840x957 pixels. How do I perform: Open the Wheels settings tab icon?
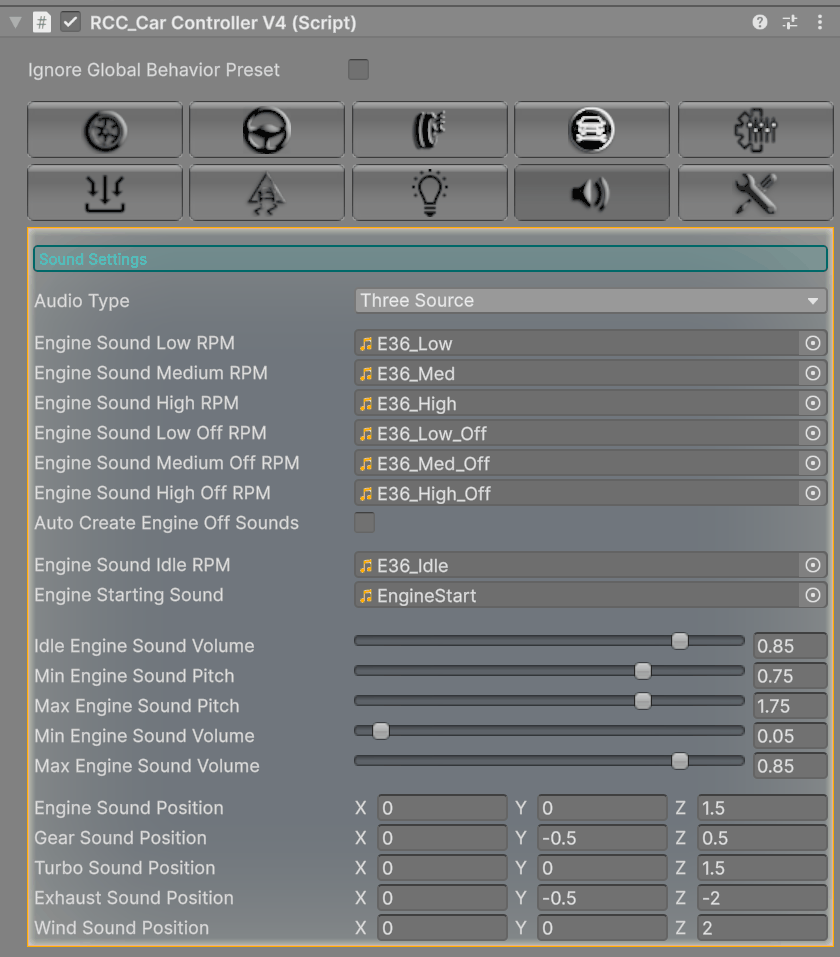click(x=105, y=130)
